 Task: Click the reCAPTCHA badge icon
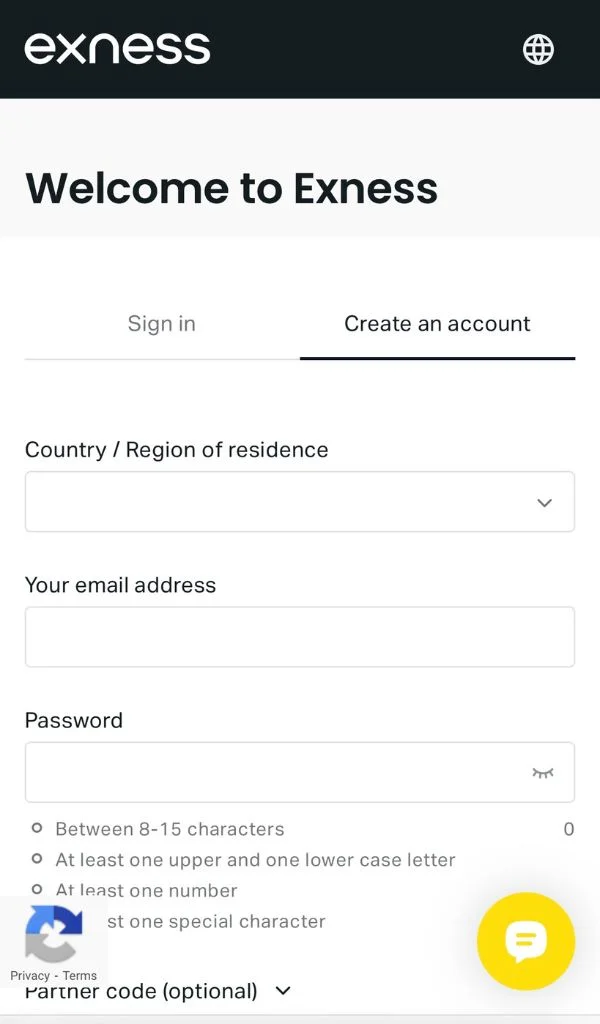click(x=54, y=933)
